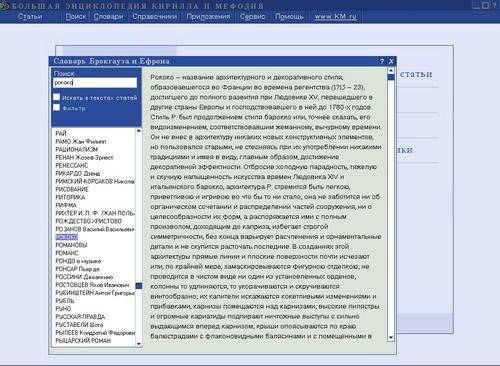Toggle the 'Фильтр' checkbox
The image size is (500, 366).
coord(57,107)
